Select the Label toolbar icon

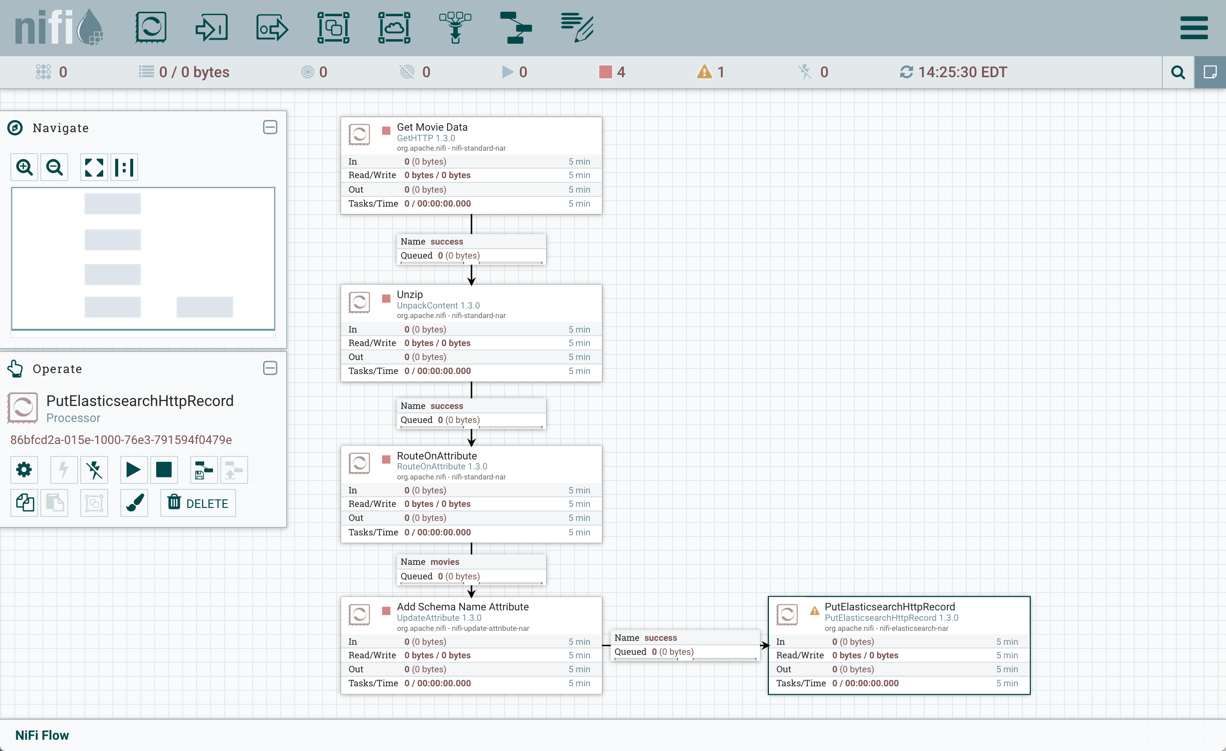pos(576,27)
